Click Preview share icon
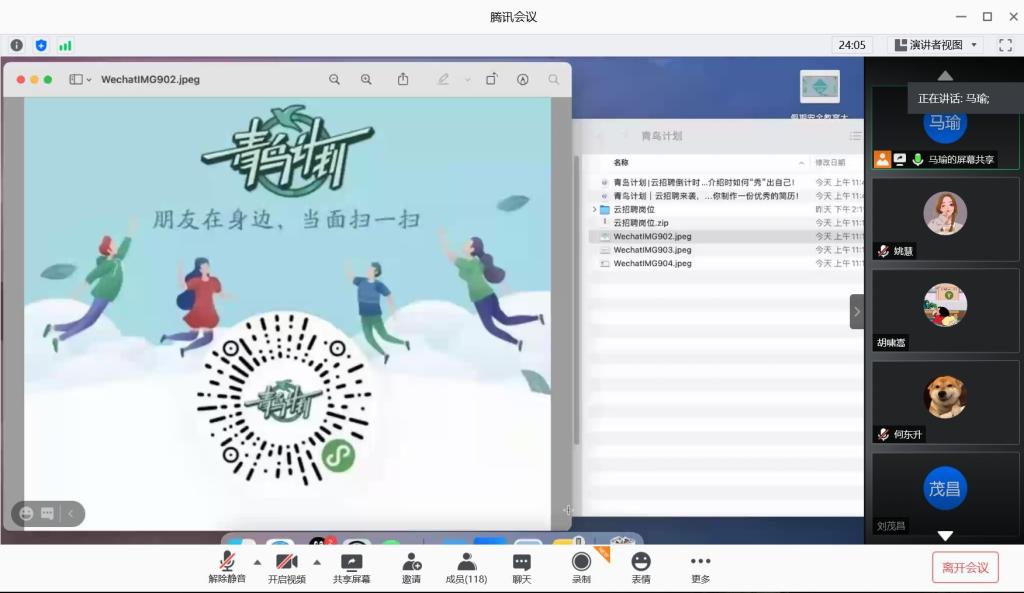1024x593 pixels. [403, 79]
